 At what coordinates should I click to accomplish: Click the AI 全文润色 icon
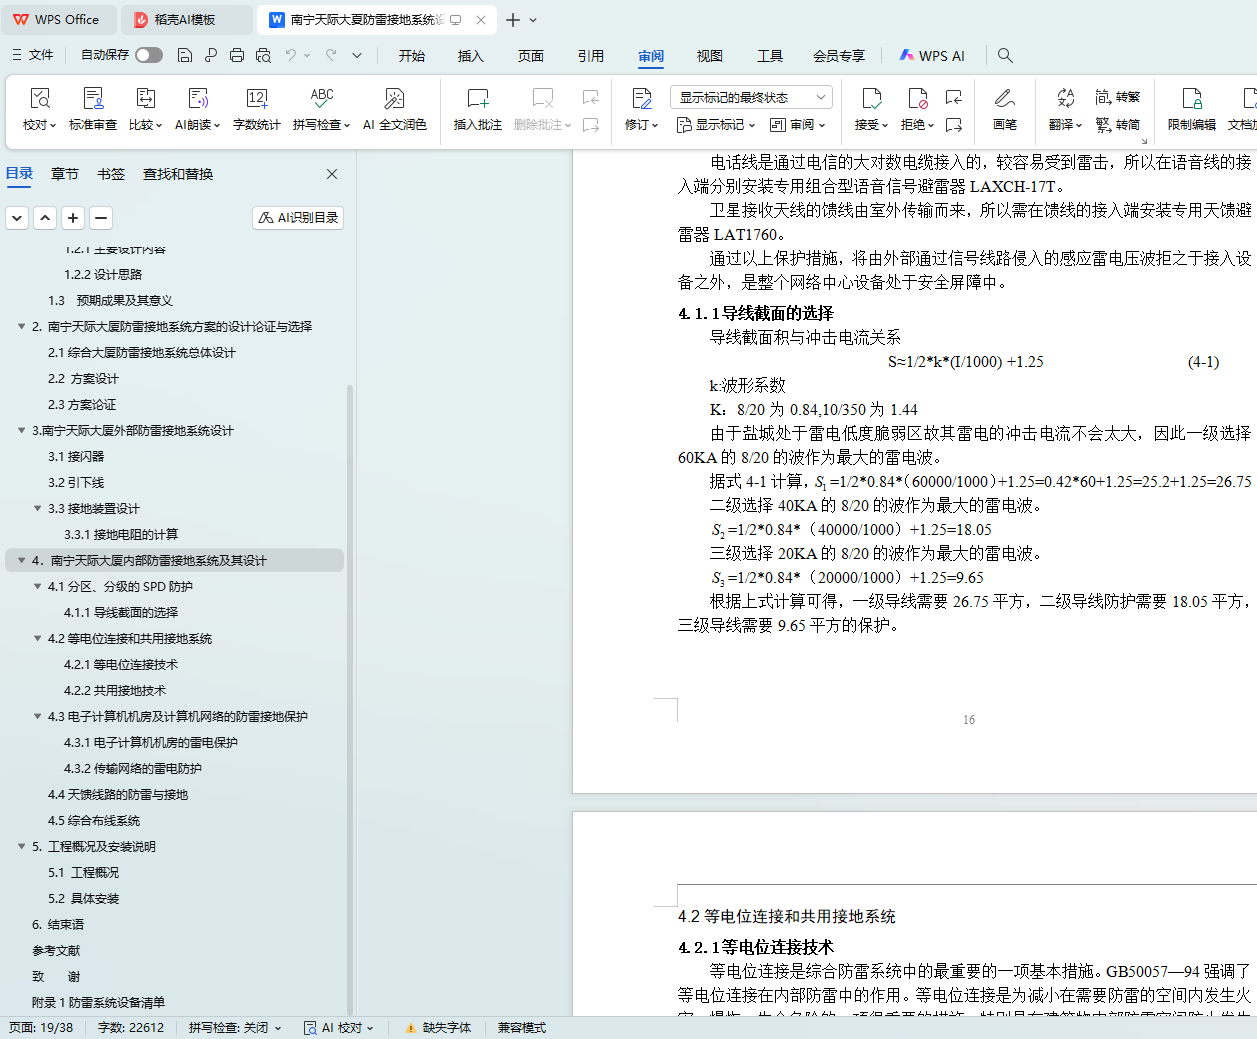[394, 108]
